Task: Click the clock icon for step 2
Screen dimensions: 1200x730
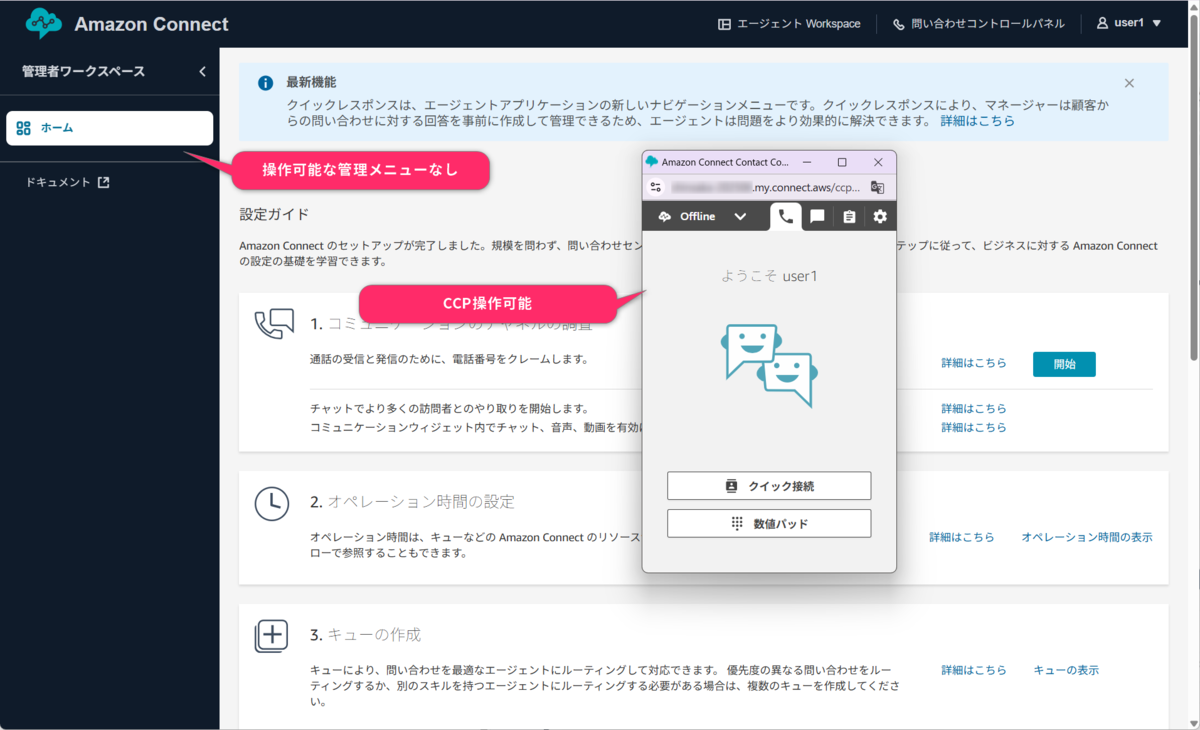Action: pyautogui.click(x=272, y=504)
